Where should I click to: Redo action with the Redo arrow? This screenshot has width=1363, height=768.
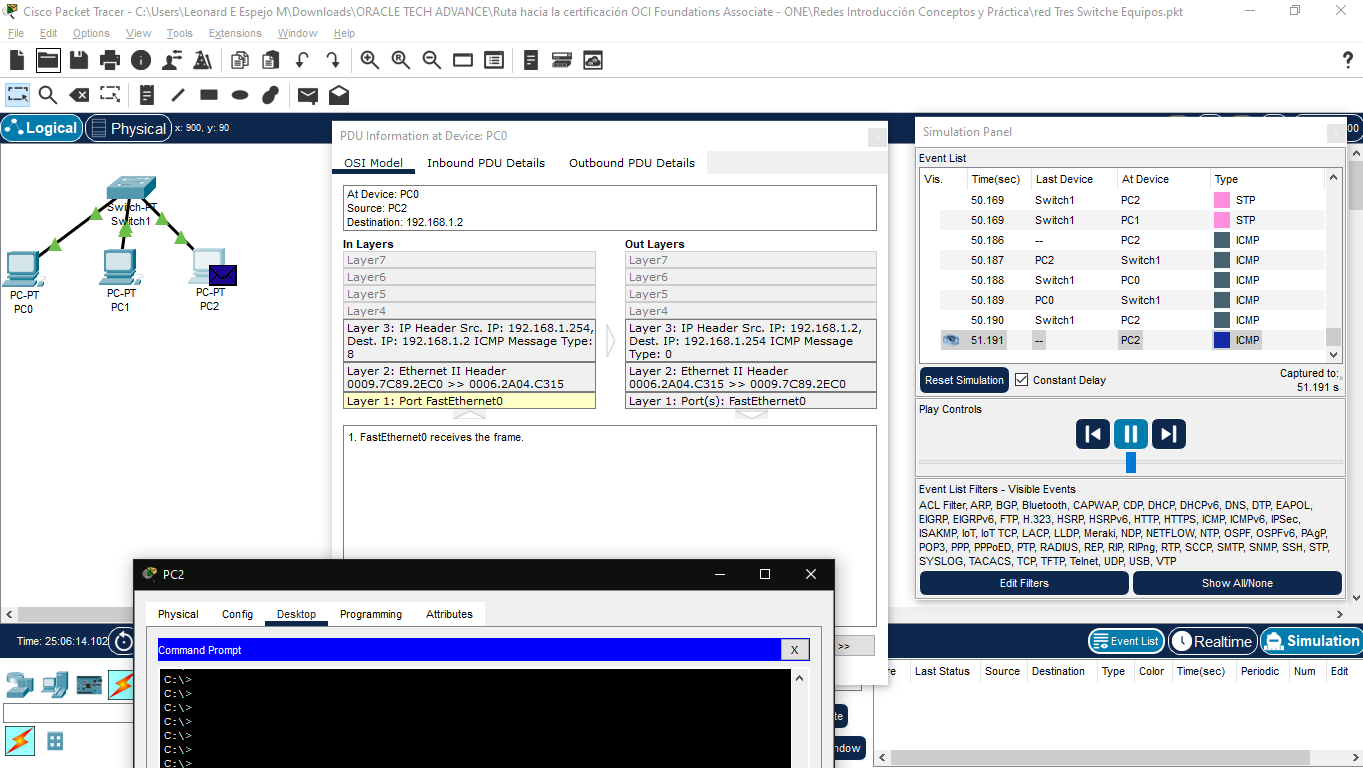[332, 60]
